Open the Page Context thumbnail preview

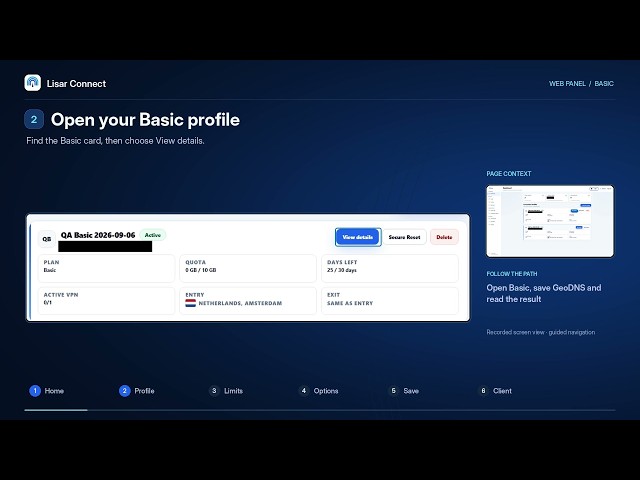(x=550, y=221)
